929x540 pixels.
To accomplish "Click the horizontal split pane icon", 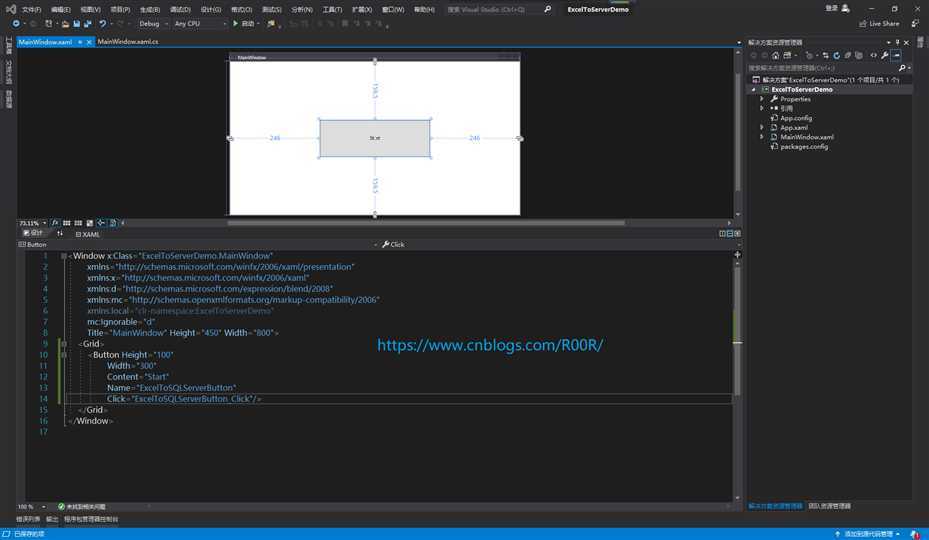I will (x=730, y=234).
